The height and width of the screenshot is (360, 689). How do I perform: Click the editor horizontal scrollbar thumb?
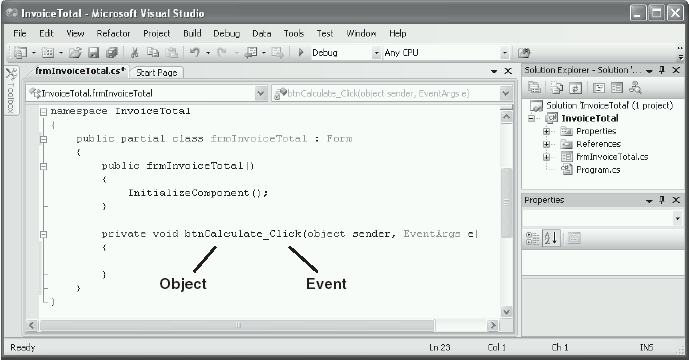point(237,325)
